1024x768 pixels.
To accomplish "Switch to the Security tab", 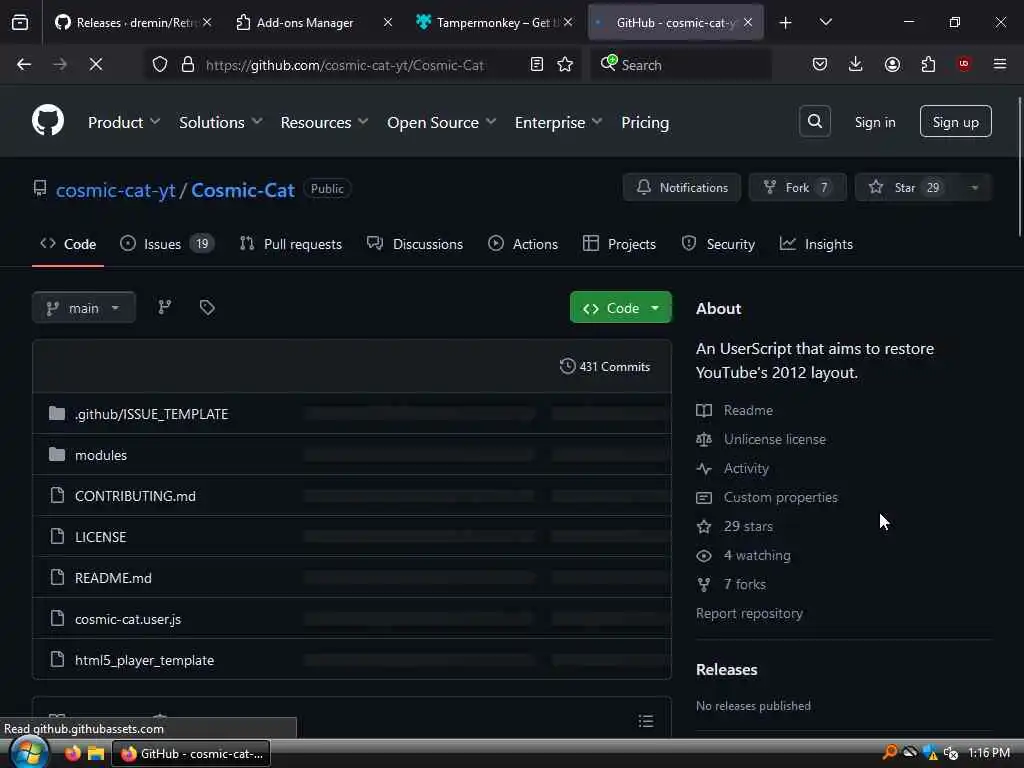I will click(718, 244).
